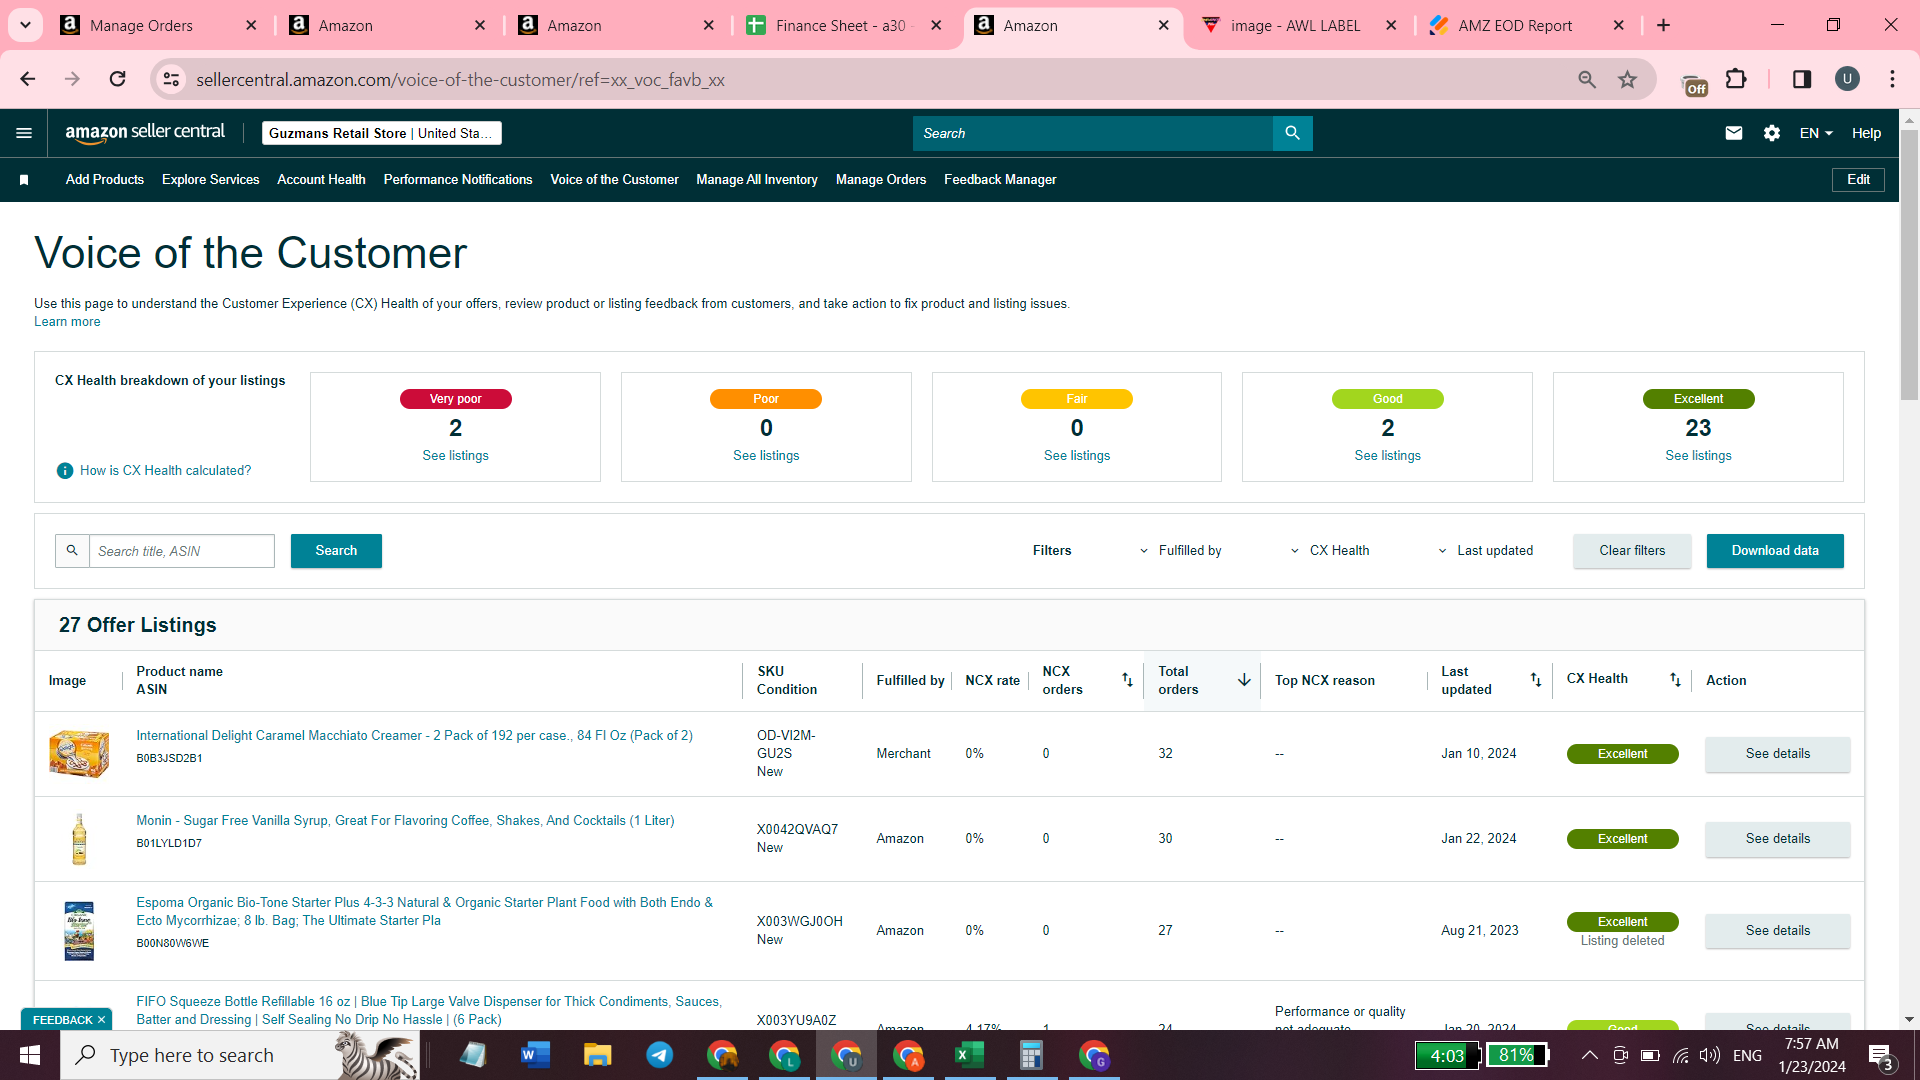
Task: Click the Search title, ASIN field
Action: coord(181,551)
